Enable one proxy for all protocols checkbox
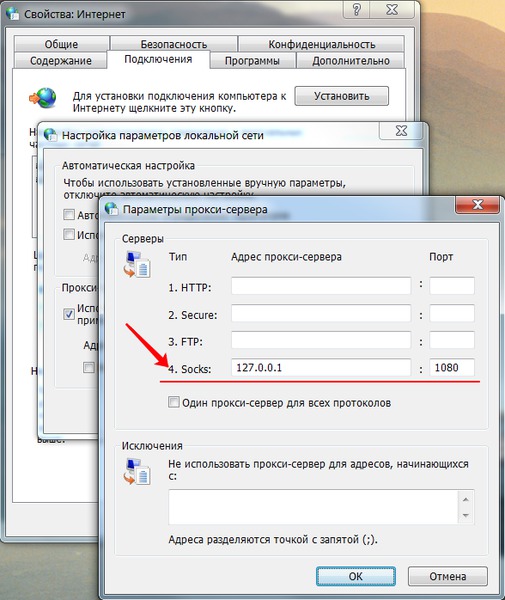This screenshot has height=600, width=505. pyautogui.click(x=173, y=402)
